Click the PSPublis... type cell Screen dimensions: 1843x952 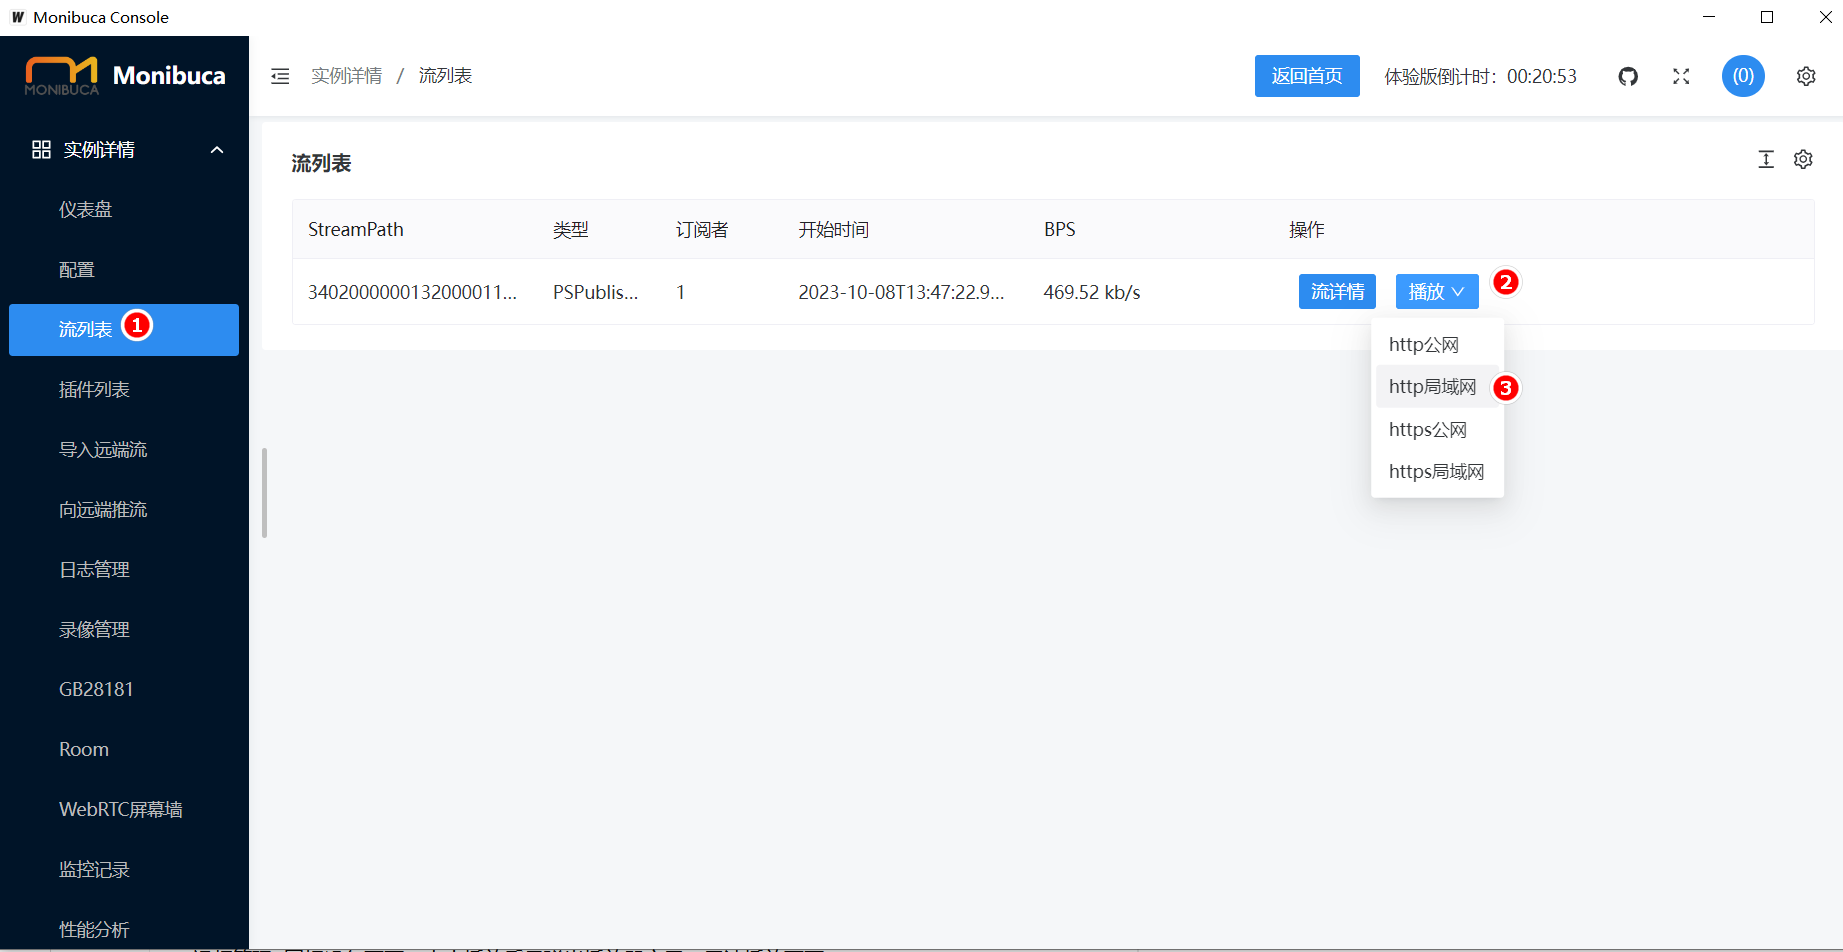[595, 292]
